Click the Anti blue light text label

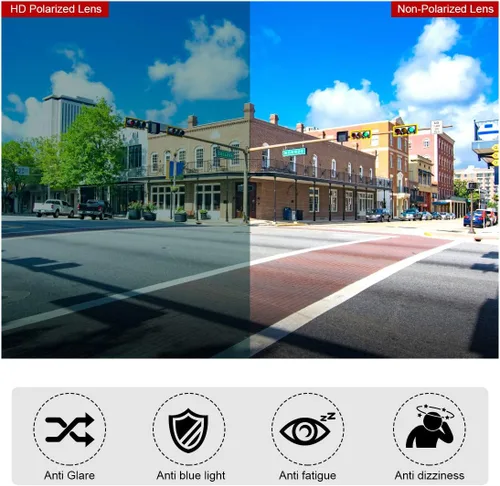point(191,475)
